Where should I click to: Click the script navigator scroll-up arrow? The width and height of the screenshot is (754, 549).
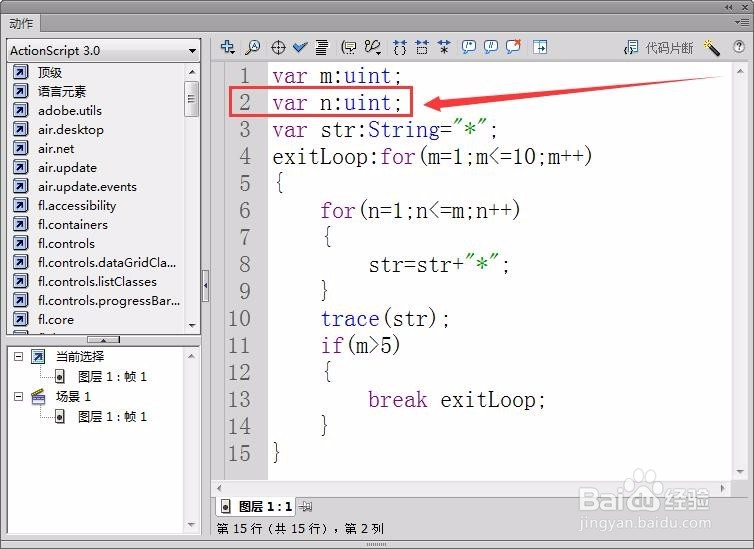191,356
